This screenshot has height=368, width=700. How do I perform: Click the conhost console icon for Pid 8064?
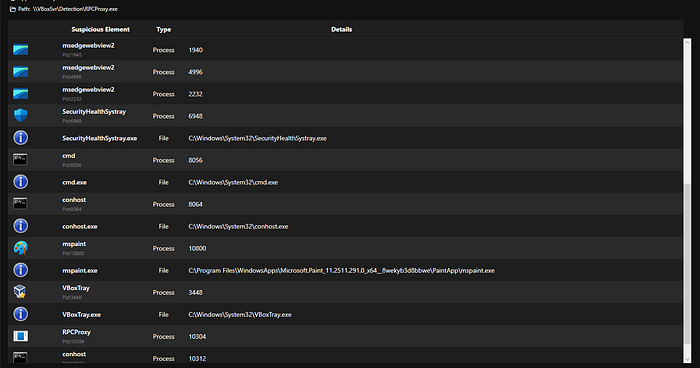pyautogui.click(x=20, y=204)
